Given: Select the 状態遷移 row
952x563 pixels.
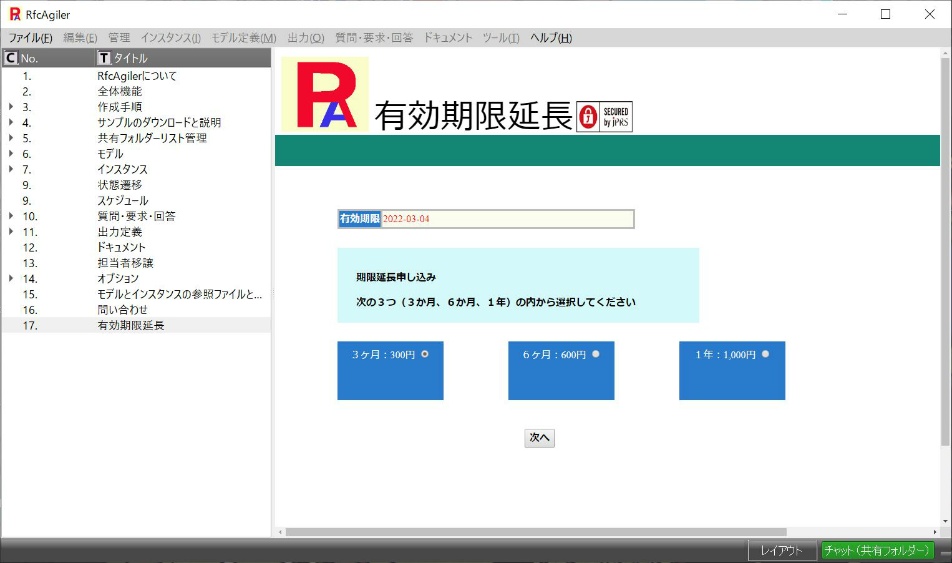Looking at the screenshot, I should pyautogui.click(x=136, y=185).
